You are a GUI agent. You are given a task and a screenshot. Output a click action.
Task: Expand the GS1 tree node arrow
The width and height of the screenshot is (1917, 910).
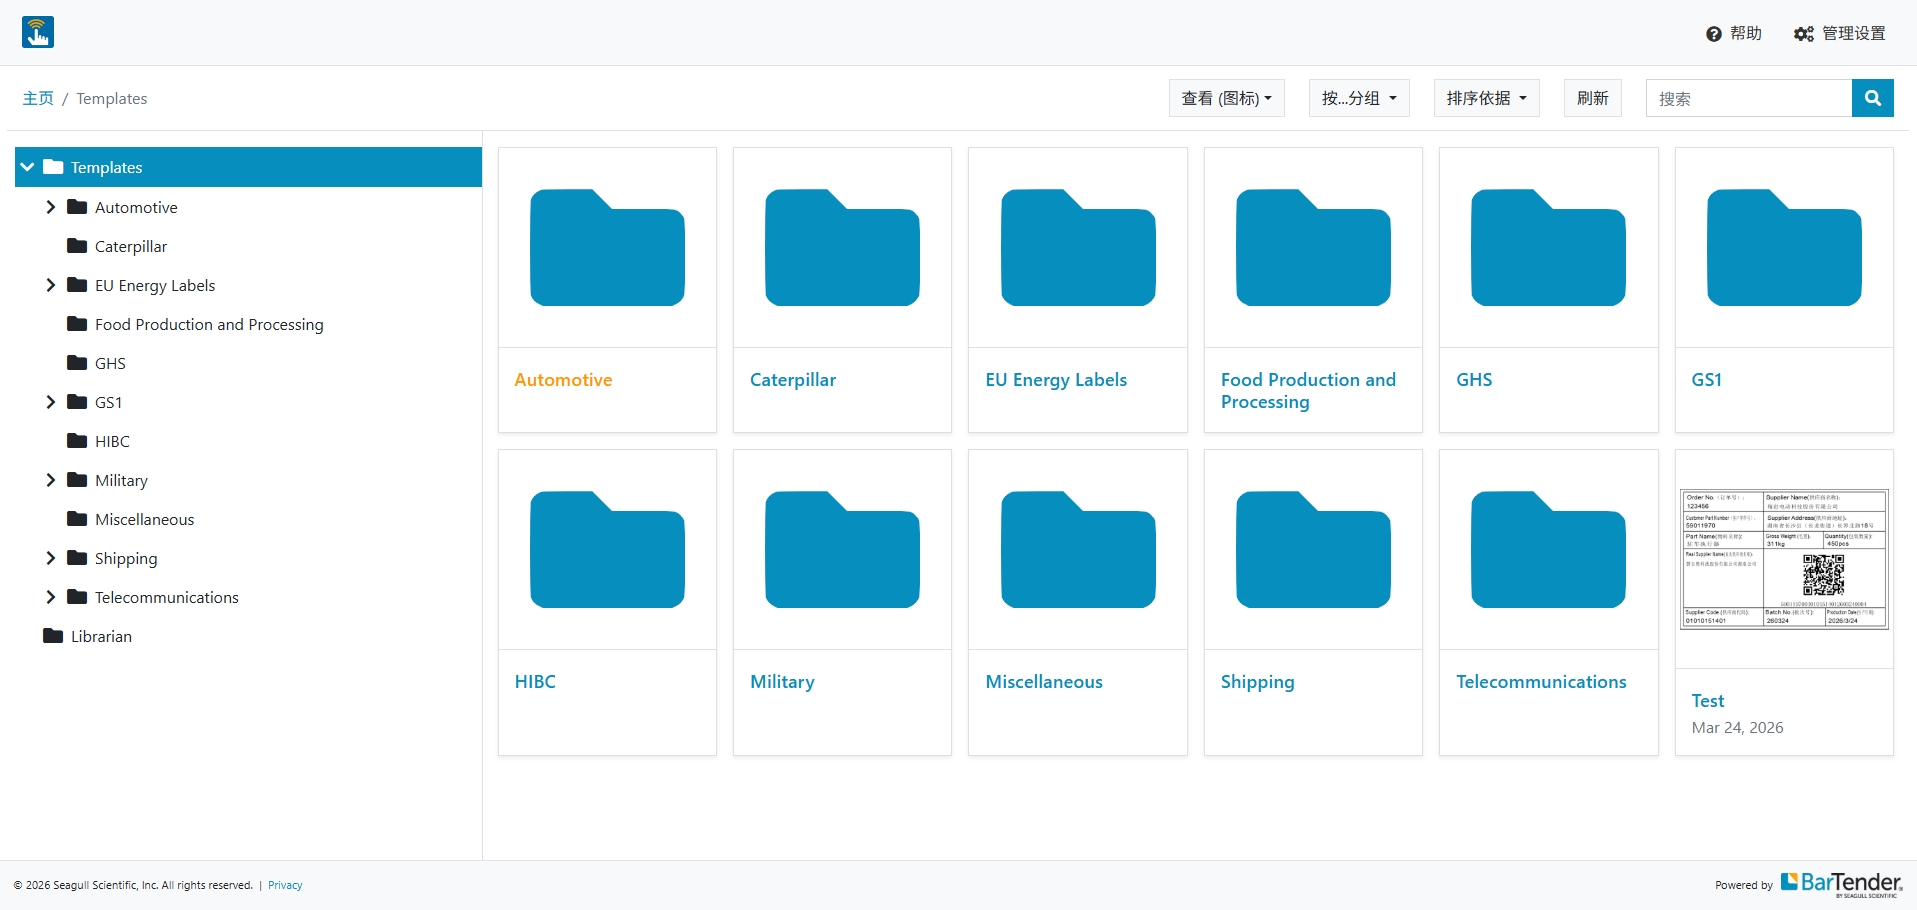point(51,402)
